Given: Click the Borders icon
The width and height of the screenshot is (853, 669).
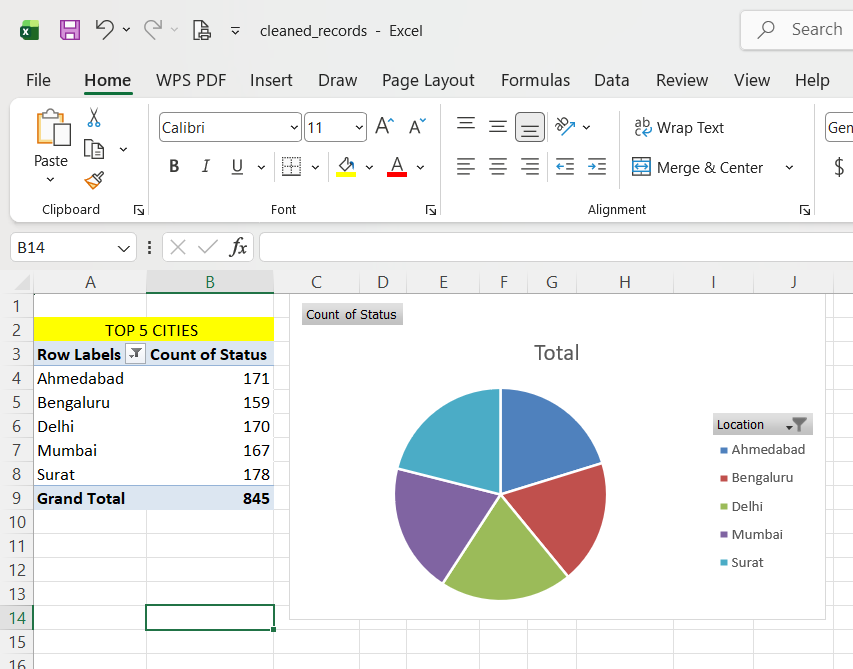Looking at the screenshot, I should coord(291,167).
